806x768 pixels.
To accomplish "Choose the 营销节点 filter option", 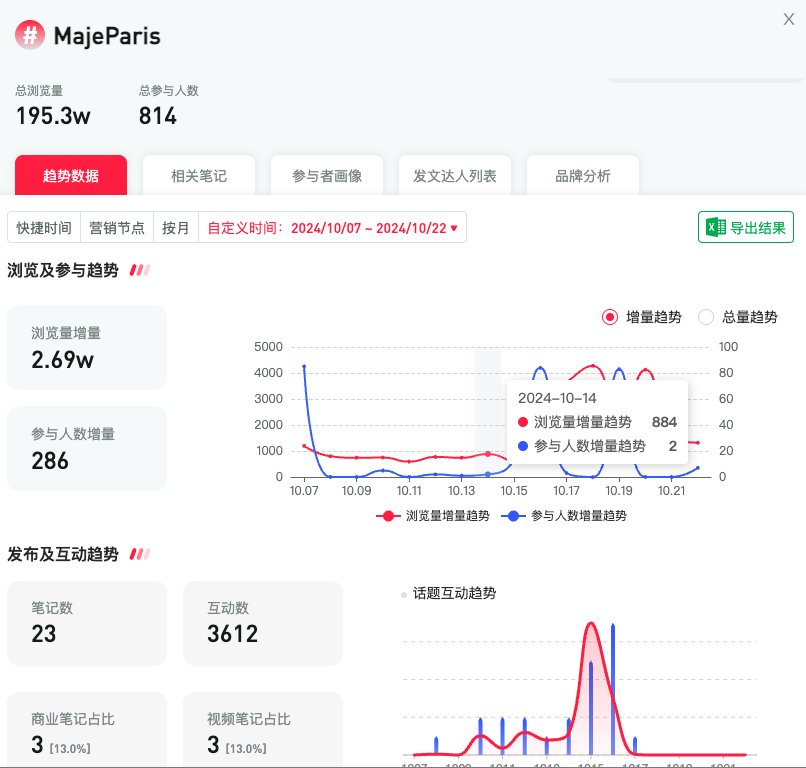I will [x=117, y=228].
